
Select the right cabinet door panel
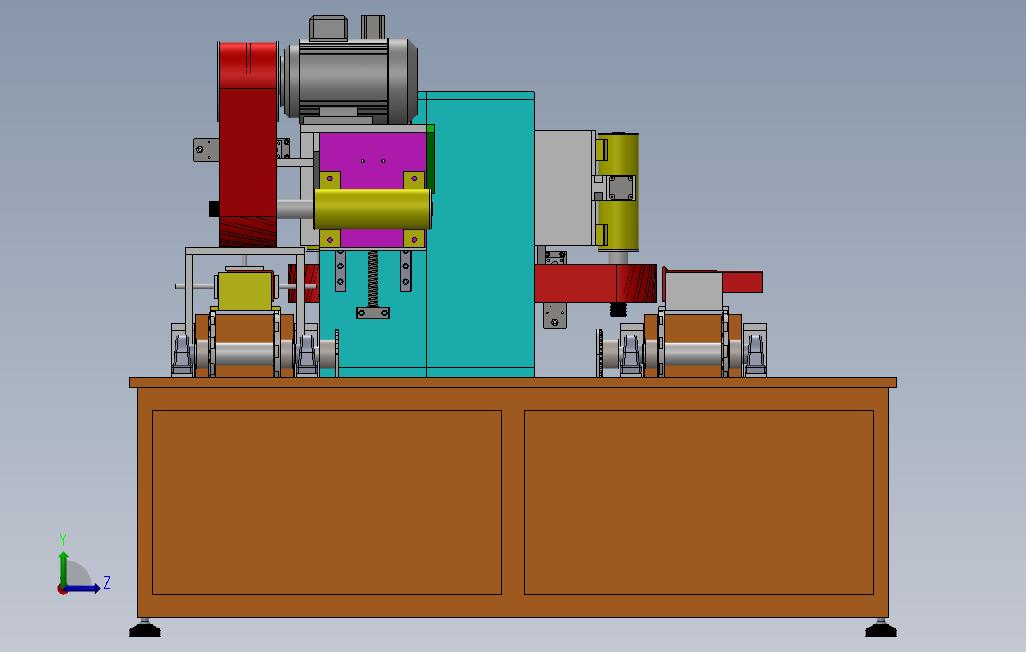tap(699, 502)
